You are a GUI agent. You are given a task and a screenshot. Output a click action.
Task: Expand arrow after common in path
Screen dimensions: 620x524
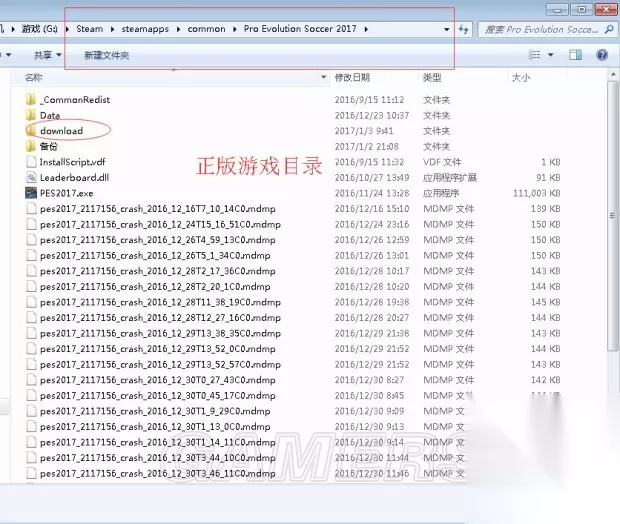pyautogui.click(x=235, y=29)
